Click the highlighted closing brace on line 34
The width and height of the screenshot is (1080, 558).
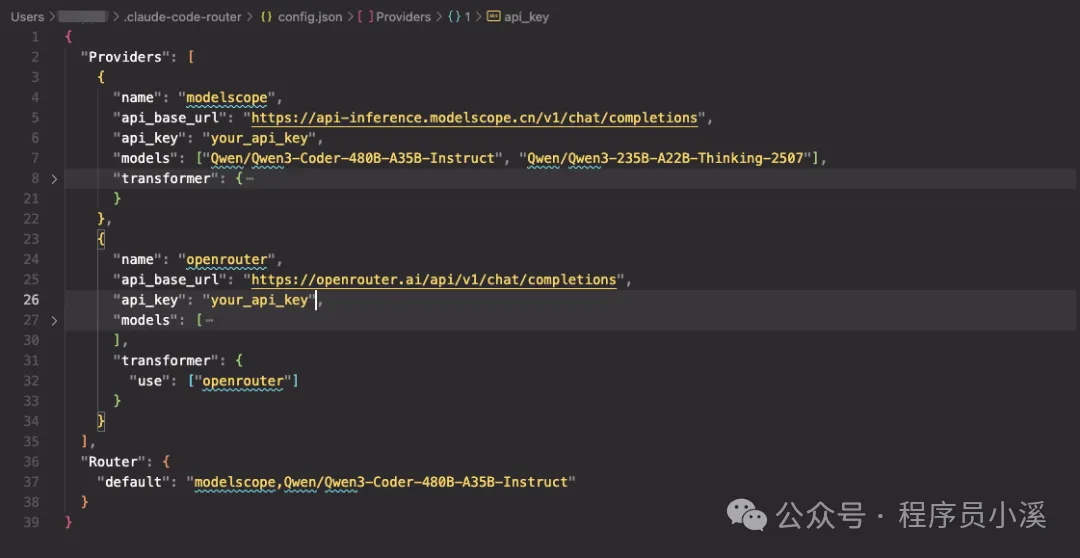point(101,422)
